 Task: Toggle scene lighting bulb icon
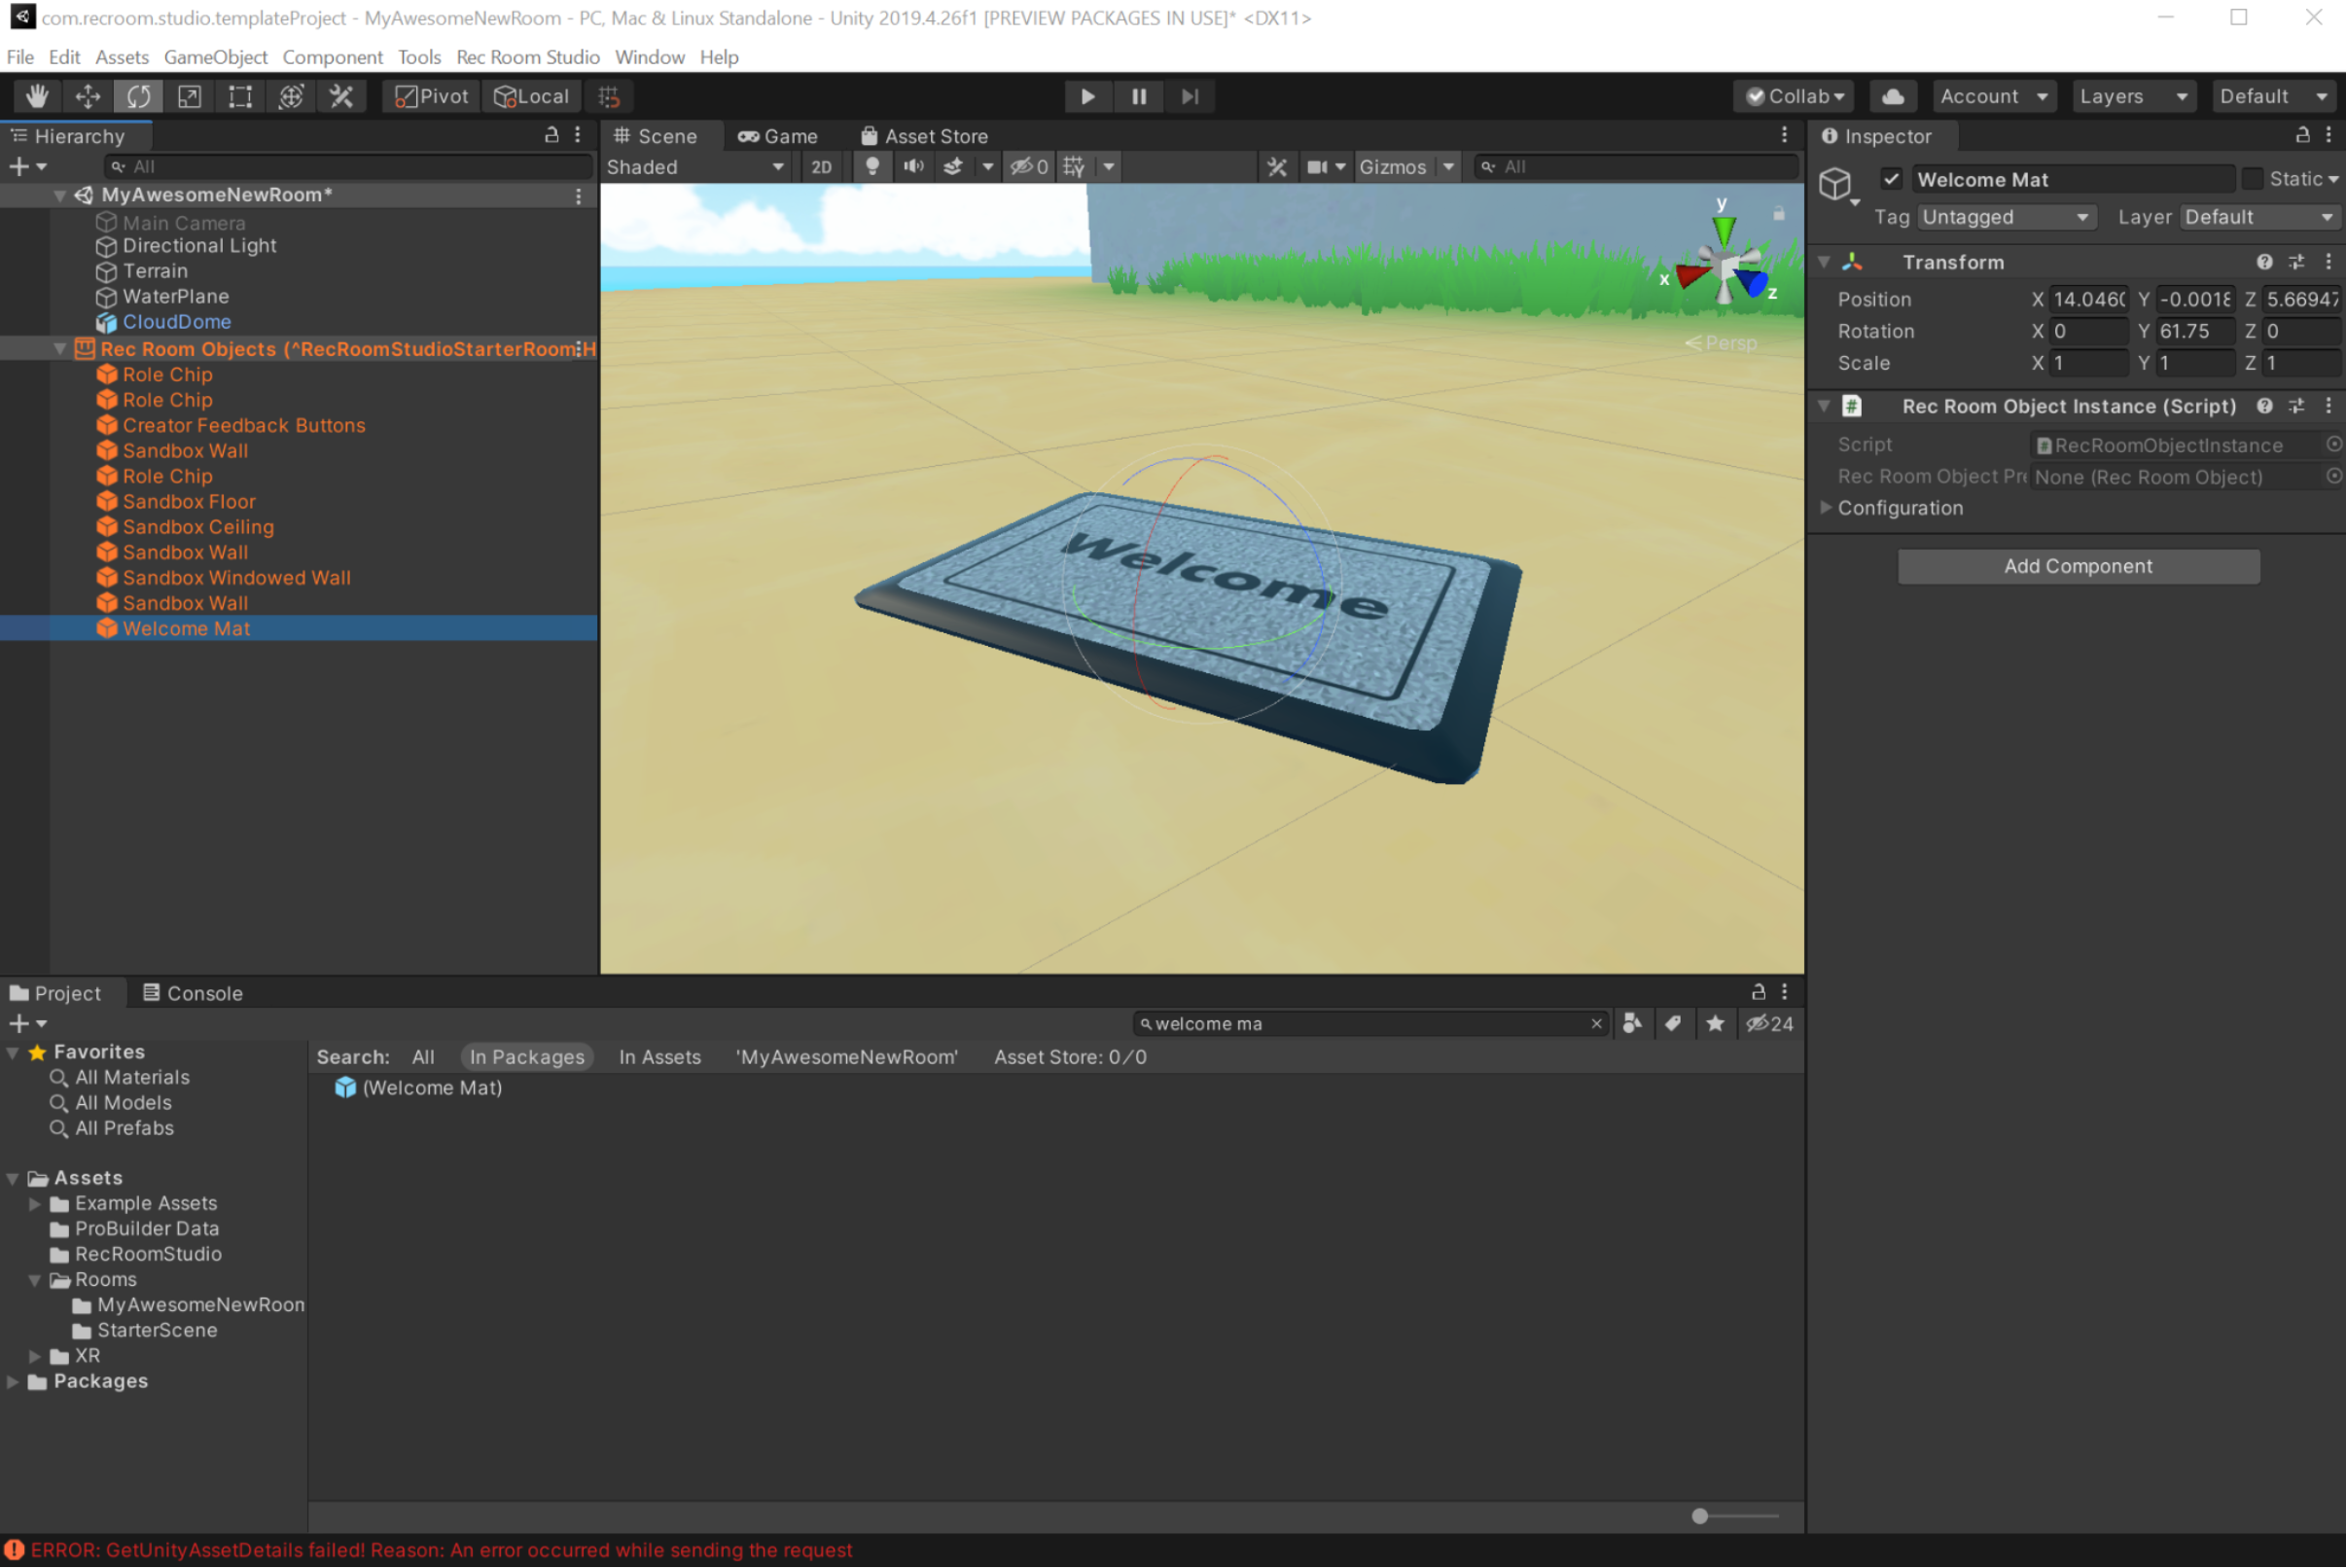[872, 166]
